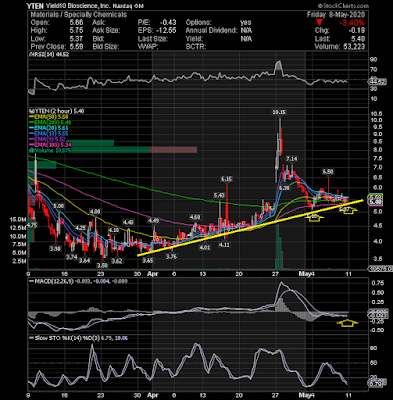393x400 pixels.
Task: Click the Ask Size label
Action: click(x=105, y=31)
